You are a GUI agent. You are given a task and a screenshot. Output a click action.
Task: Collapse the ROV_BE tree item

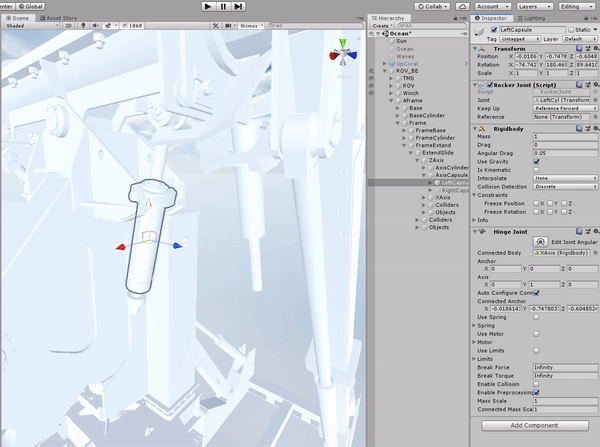click(385, 71)
